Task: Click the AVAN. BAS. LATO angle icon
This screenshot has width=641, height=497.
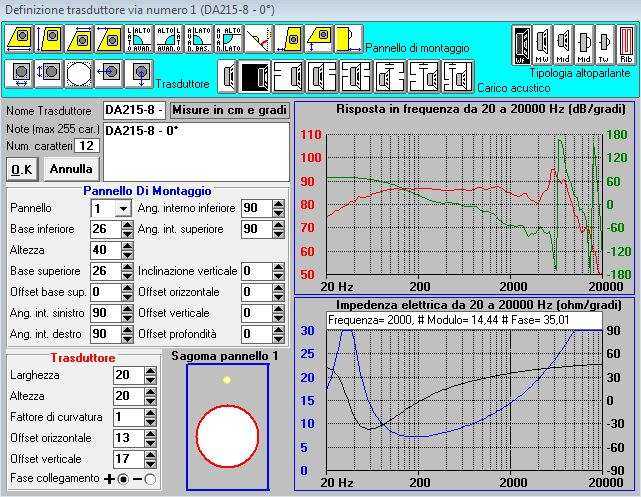Action: (199, 39)
